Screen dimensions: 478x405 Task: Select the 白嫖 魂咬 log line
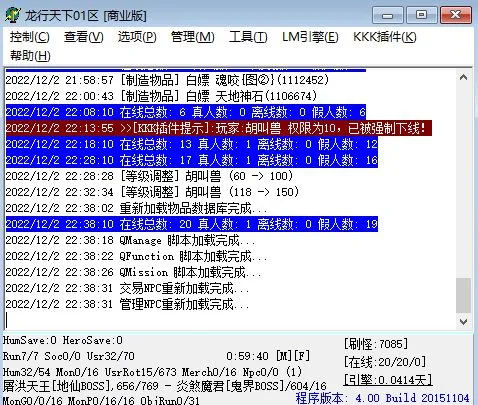[167, 80]
